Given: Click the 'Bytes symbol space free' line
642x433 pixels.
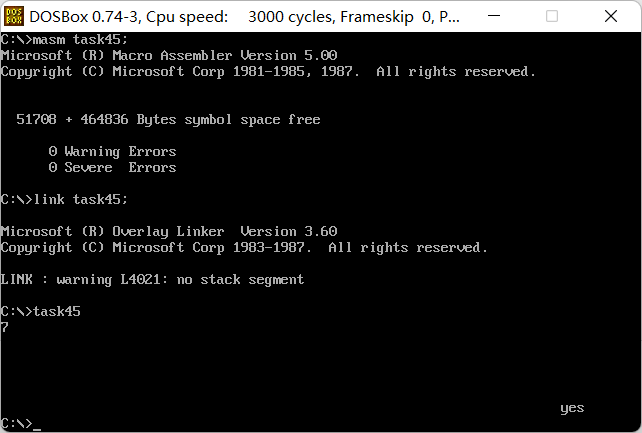Looking at the screenshot, I should coord(168,120).
